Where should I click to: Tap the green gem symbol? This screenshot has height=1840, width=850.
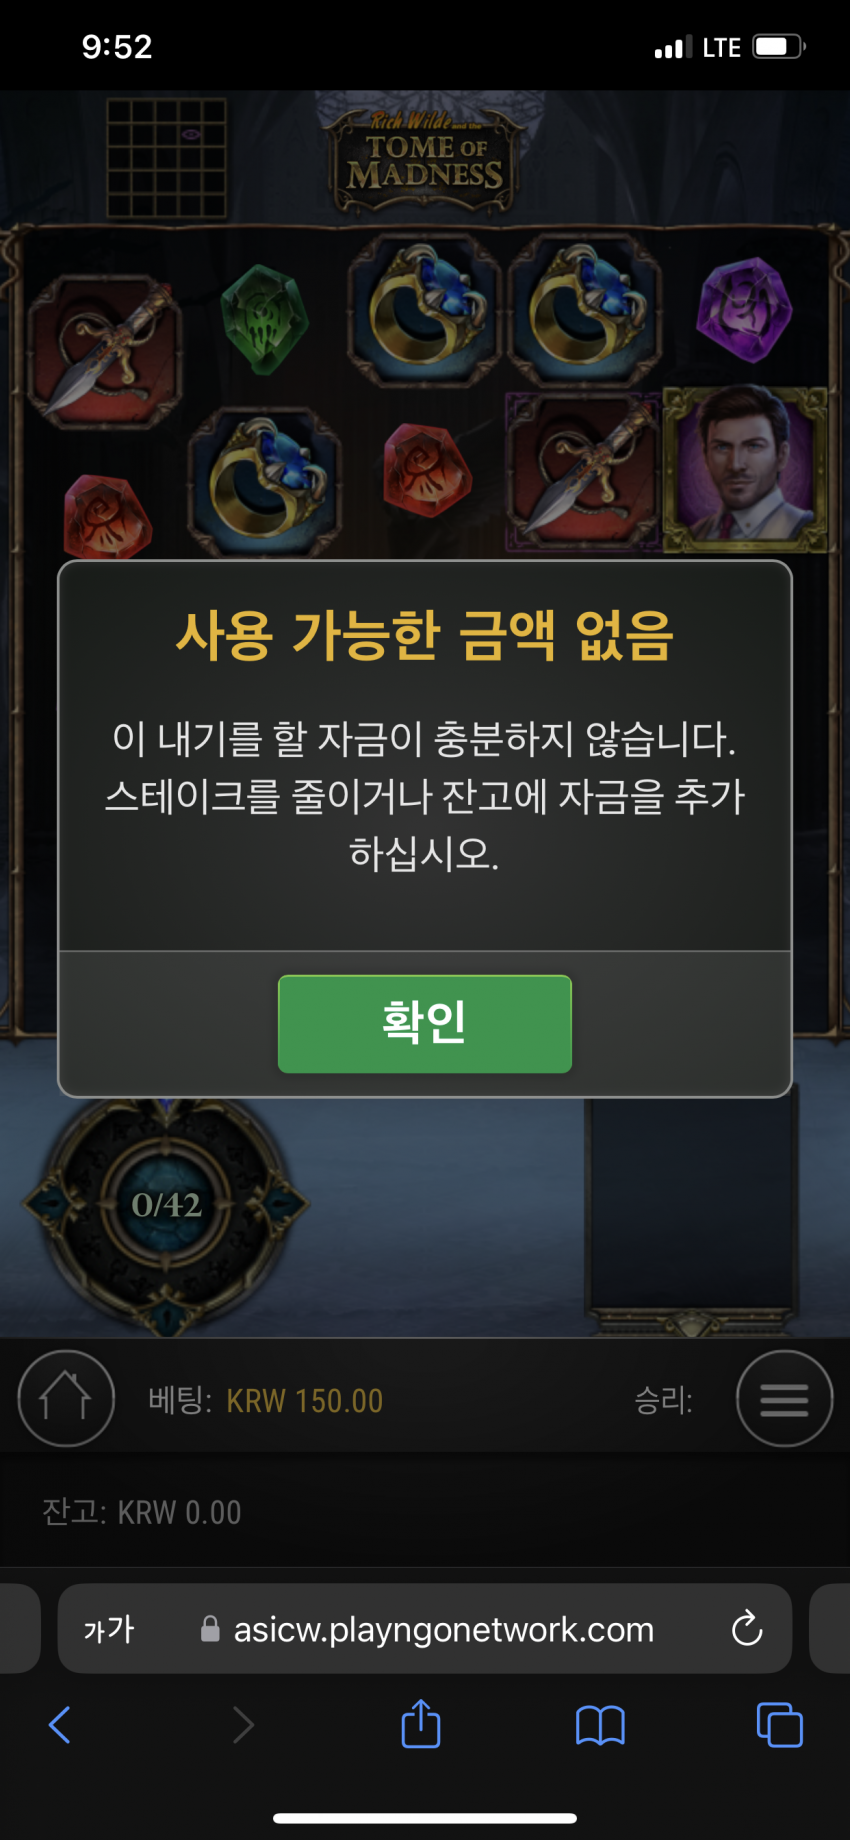[x=263, y=318]
